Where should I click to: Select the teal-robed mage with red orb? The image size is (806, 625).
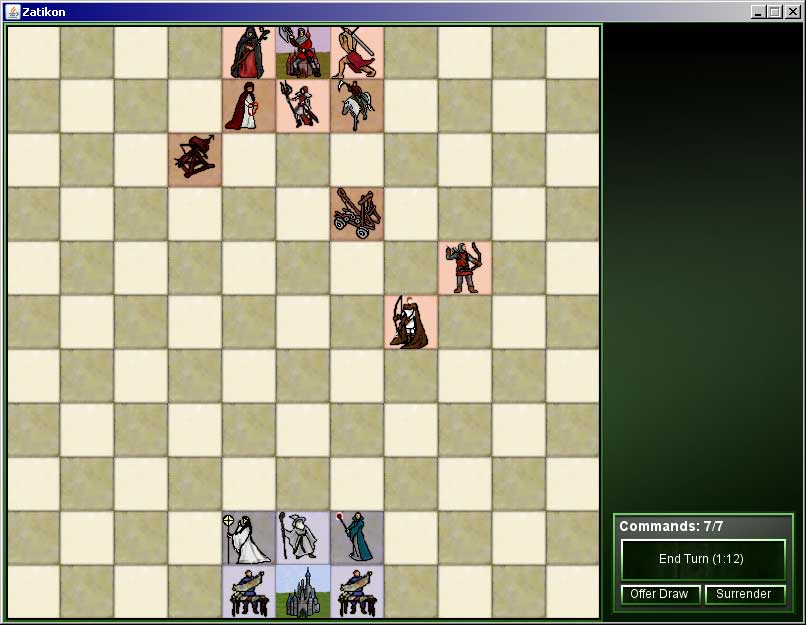coord(357,538)
